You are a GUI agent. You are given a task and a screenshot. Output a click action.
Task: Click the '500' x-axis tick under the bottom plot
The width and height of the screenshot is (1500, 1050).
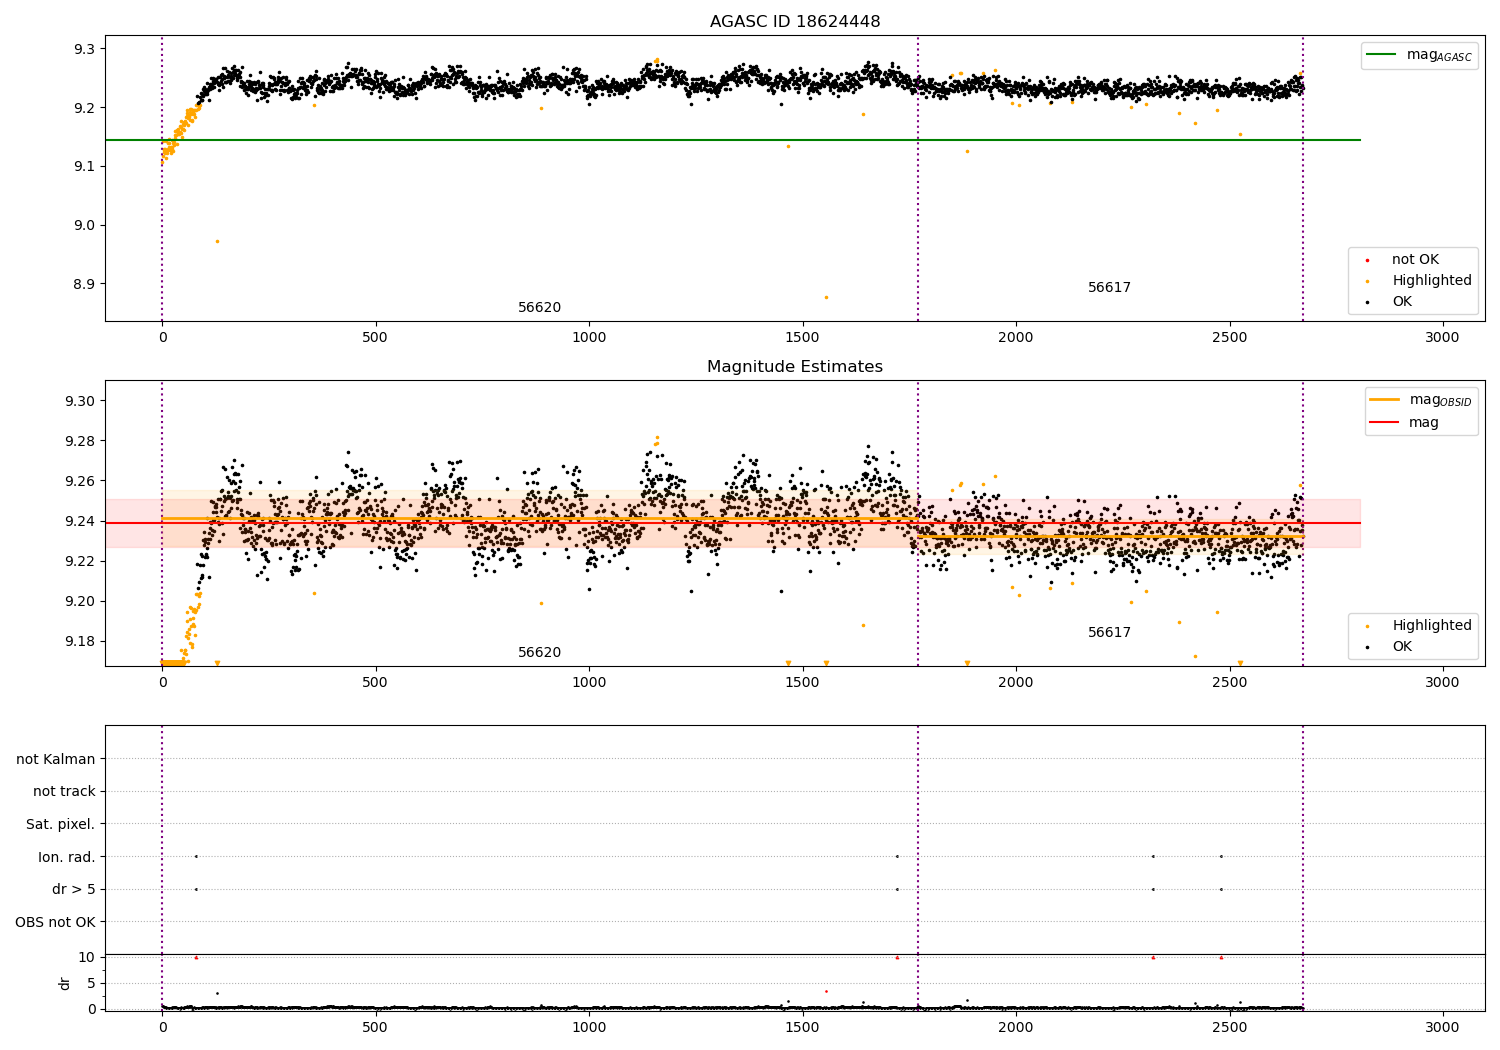click(376, 1027)
